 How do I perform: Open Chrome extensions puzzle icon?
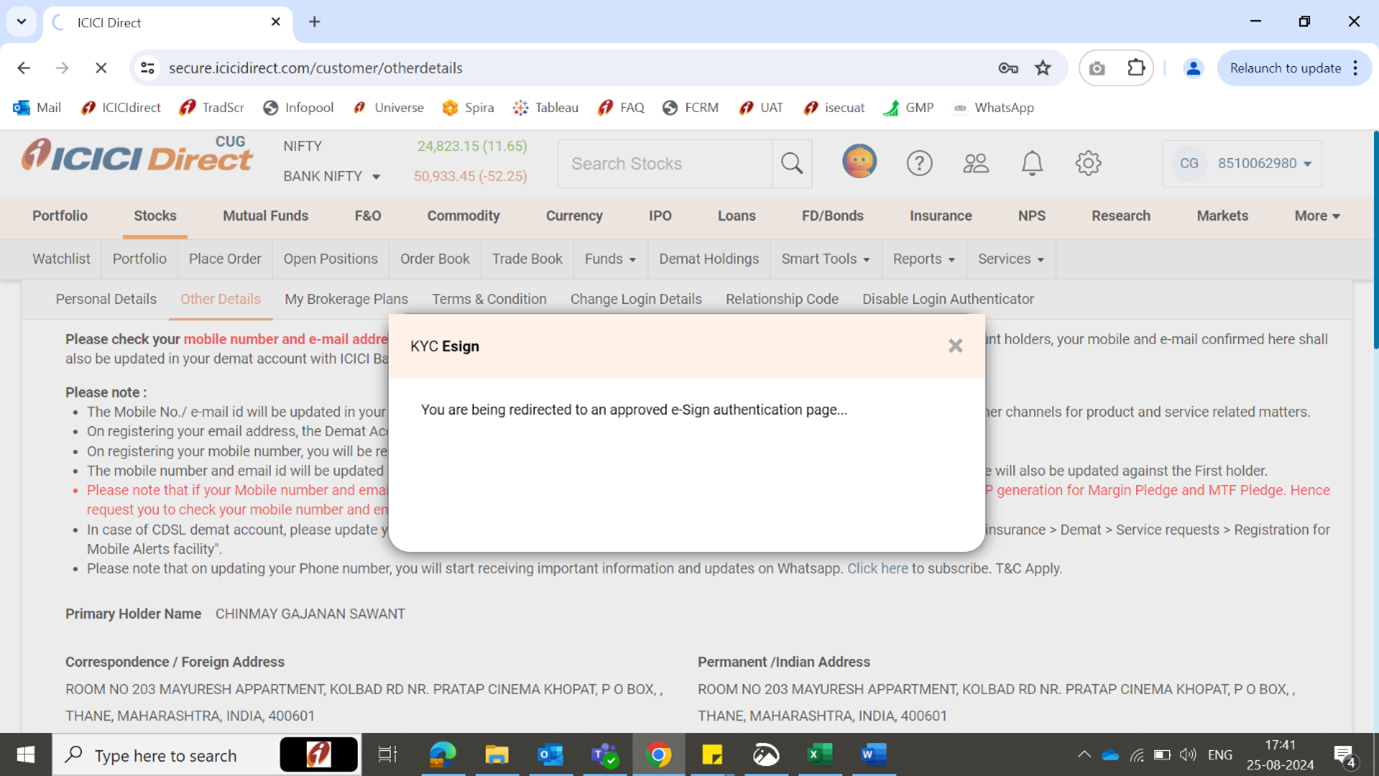point(1136,68)
